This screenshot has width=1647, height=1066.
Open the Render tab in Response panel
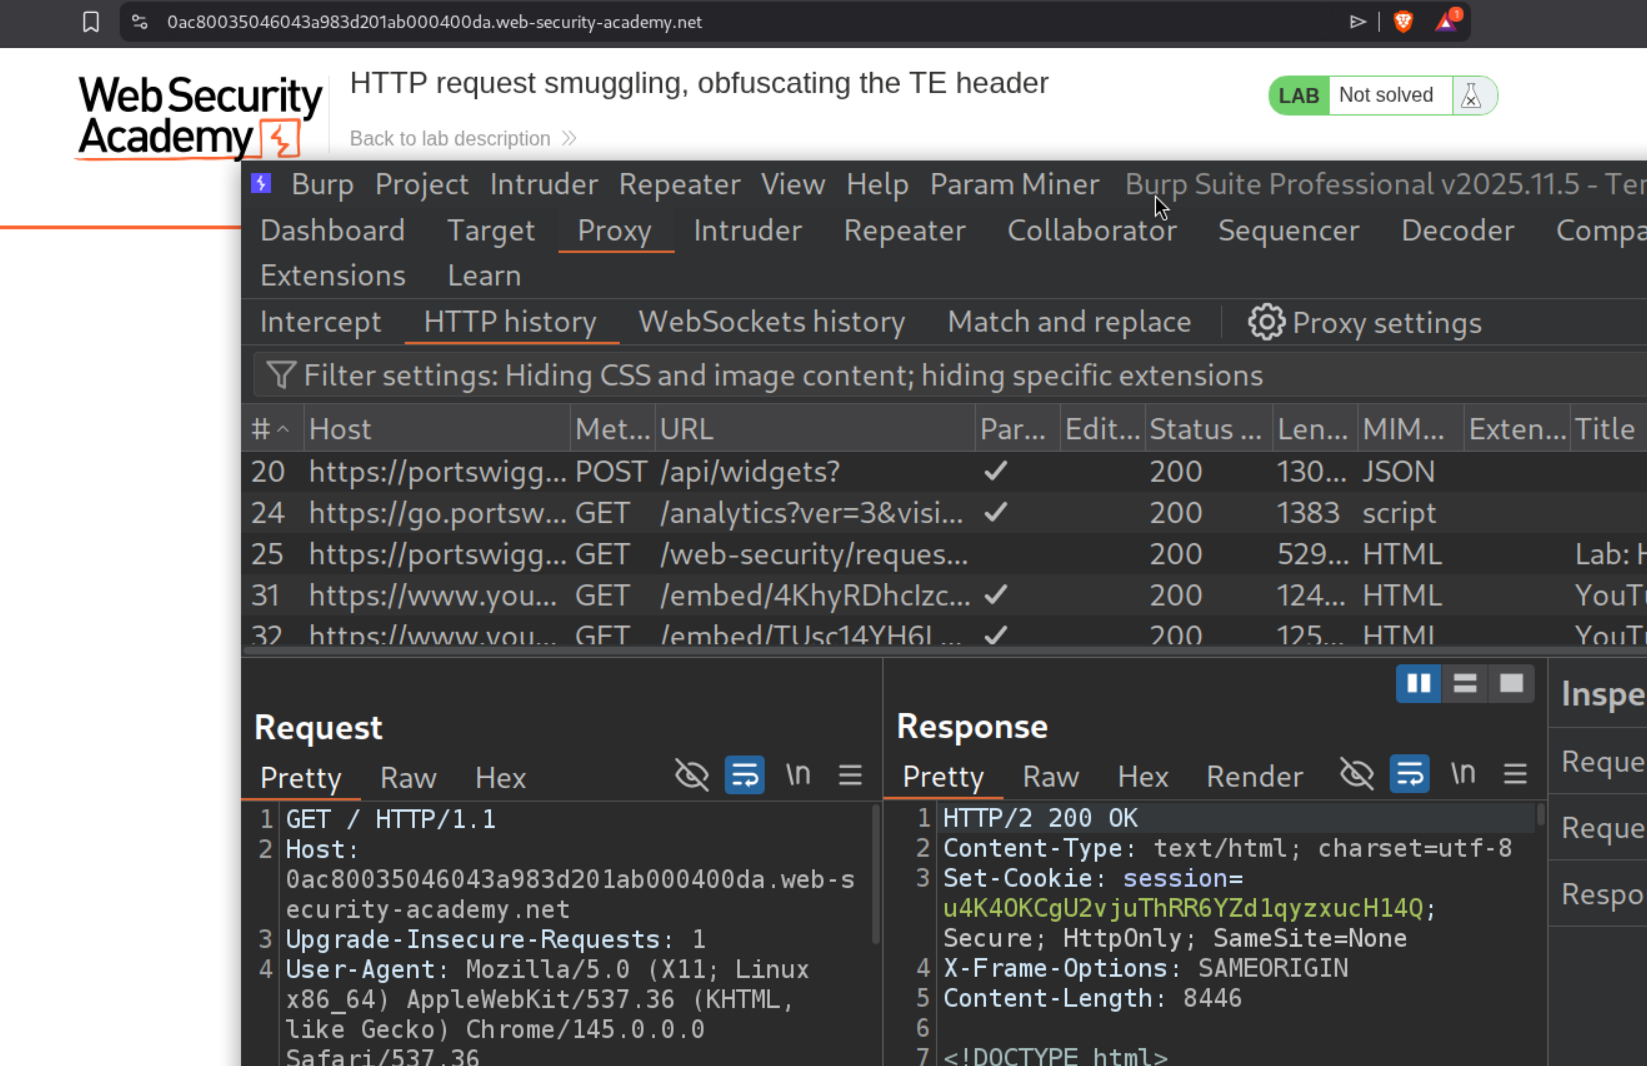(x=1254, y=777)
